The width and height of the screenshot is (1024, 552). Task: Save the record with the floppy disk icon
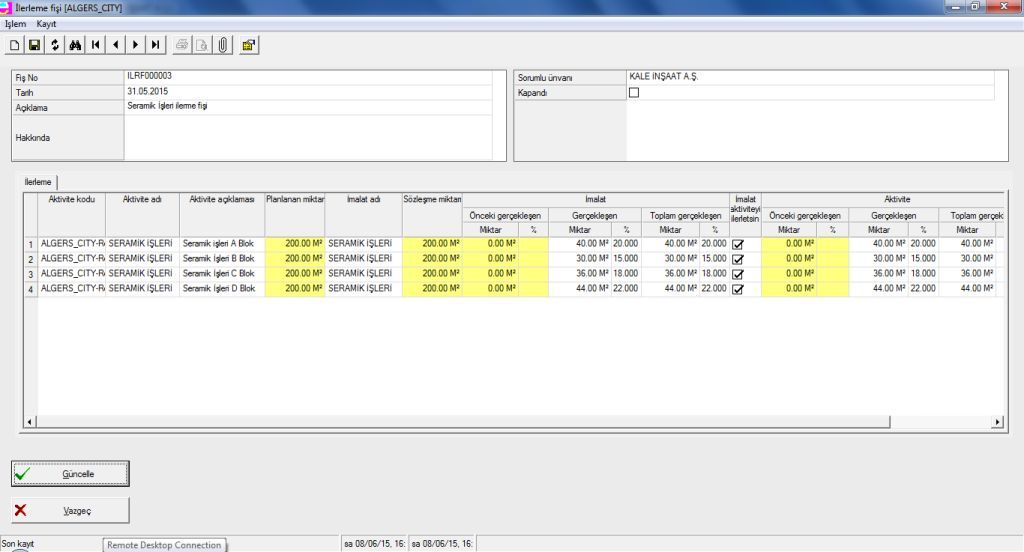click(x=34, y=45)
